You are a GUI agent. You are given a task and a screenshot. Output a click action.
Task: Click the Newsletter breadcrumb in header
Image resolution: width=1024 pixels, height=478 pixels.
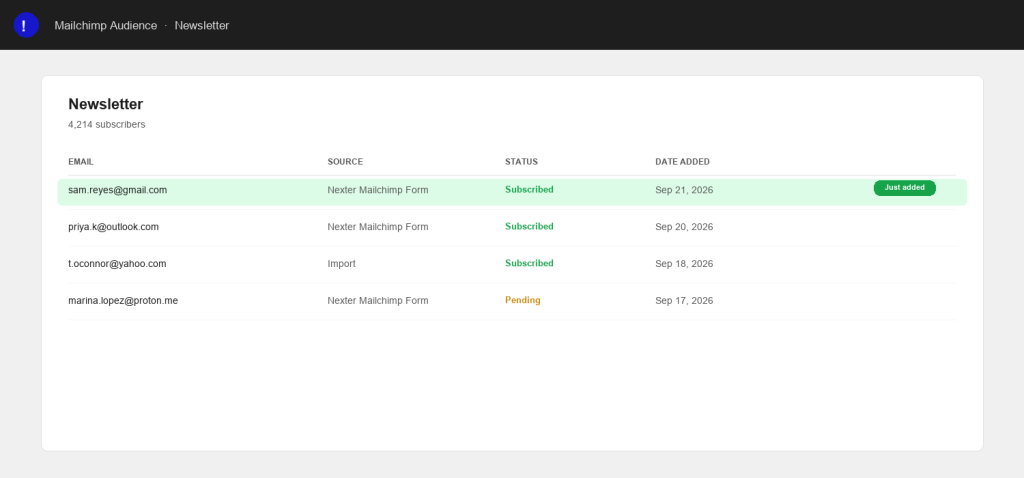tap(202, 25)
